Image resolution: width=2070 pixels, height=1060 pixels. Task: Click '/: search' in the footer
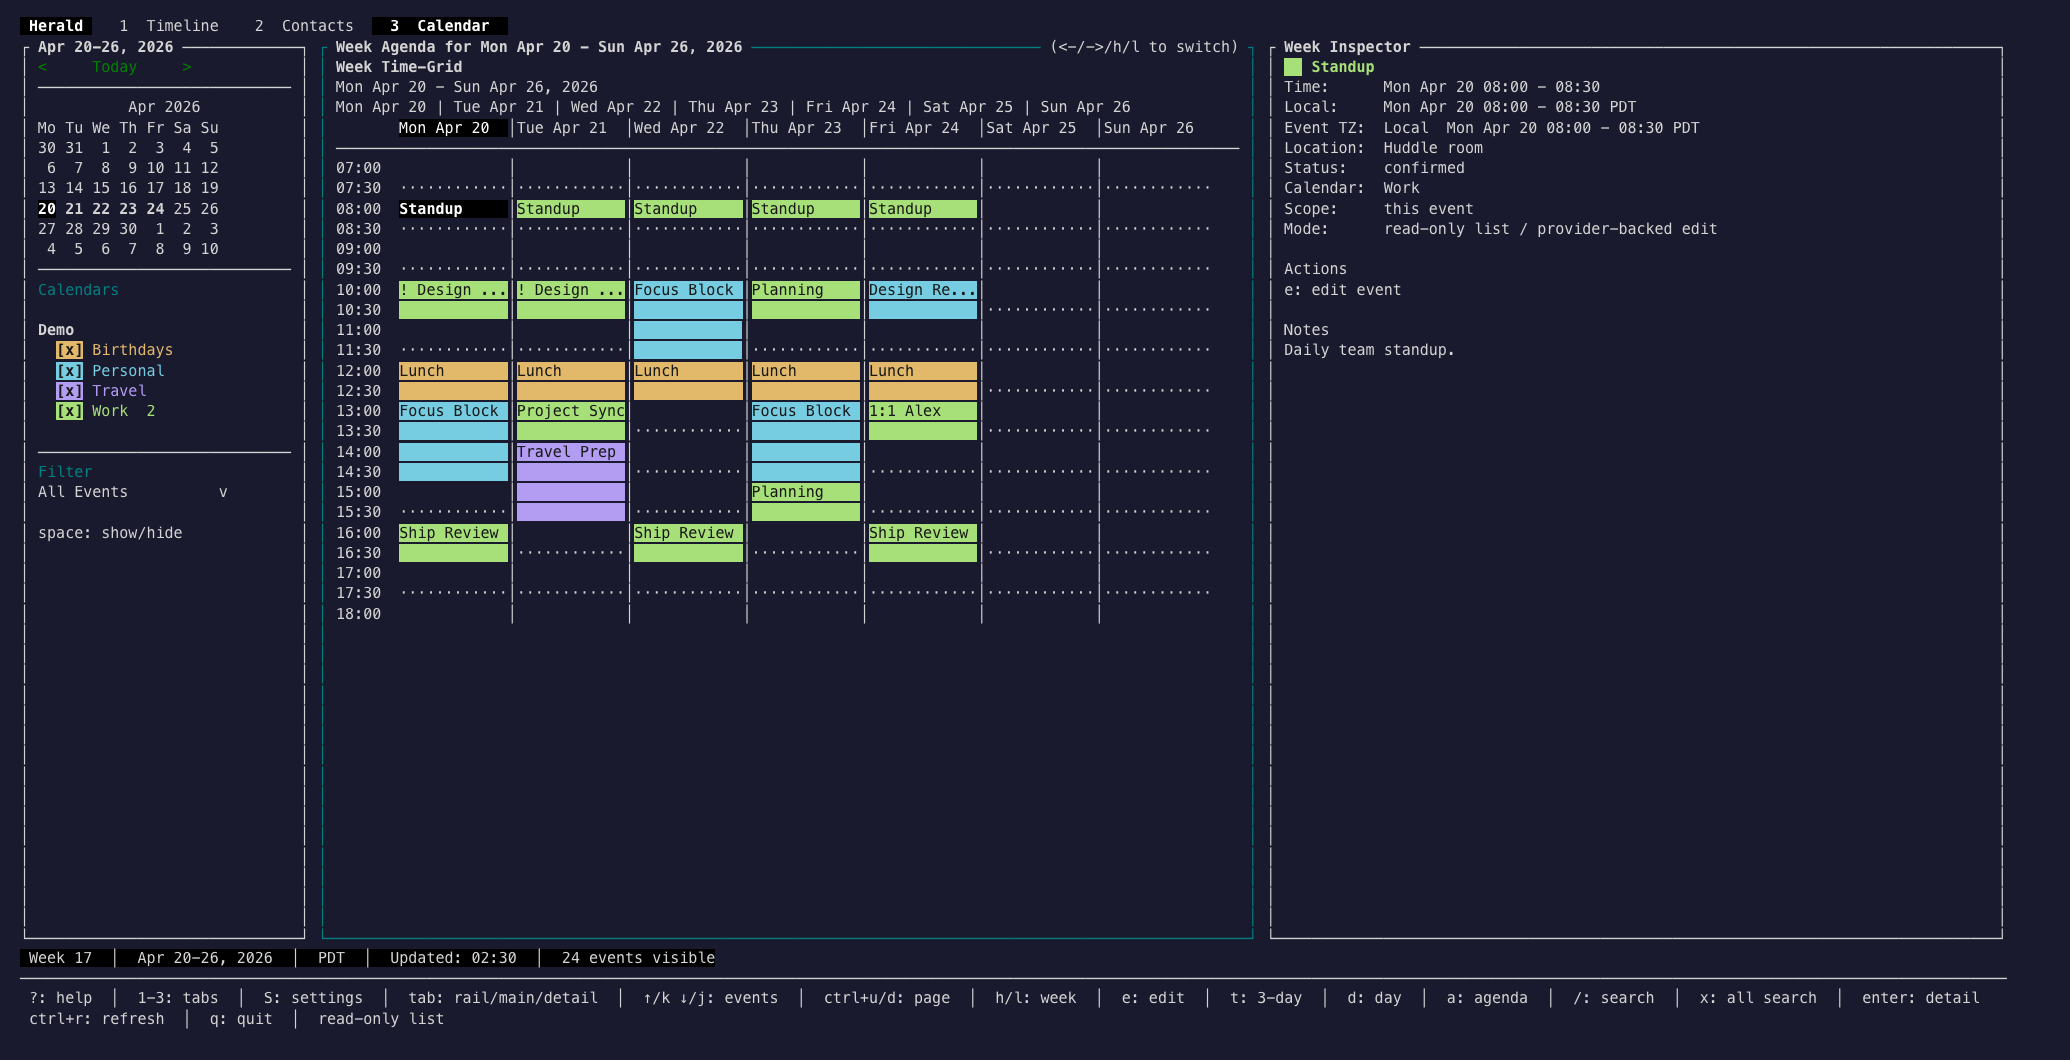tap(1614, 998)
